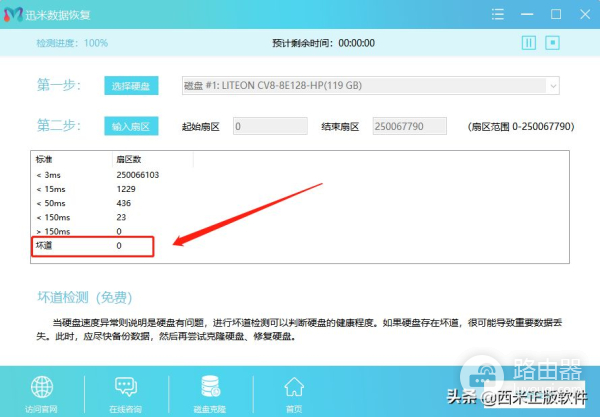600x417 pixels.
Task: Stop the bad sector scan
Action: 552,43
